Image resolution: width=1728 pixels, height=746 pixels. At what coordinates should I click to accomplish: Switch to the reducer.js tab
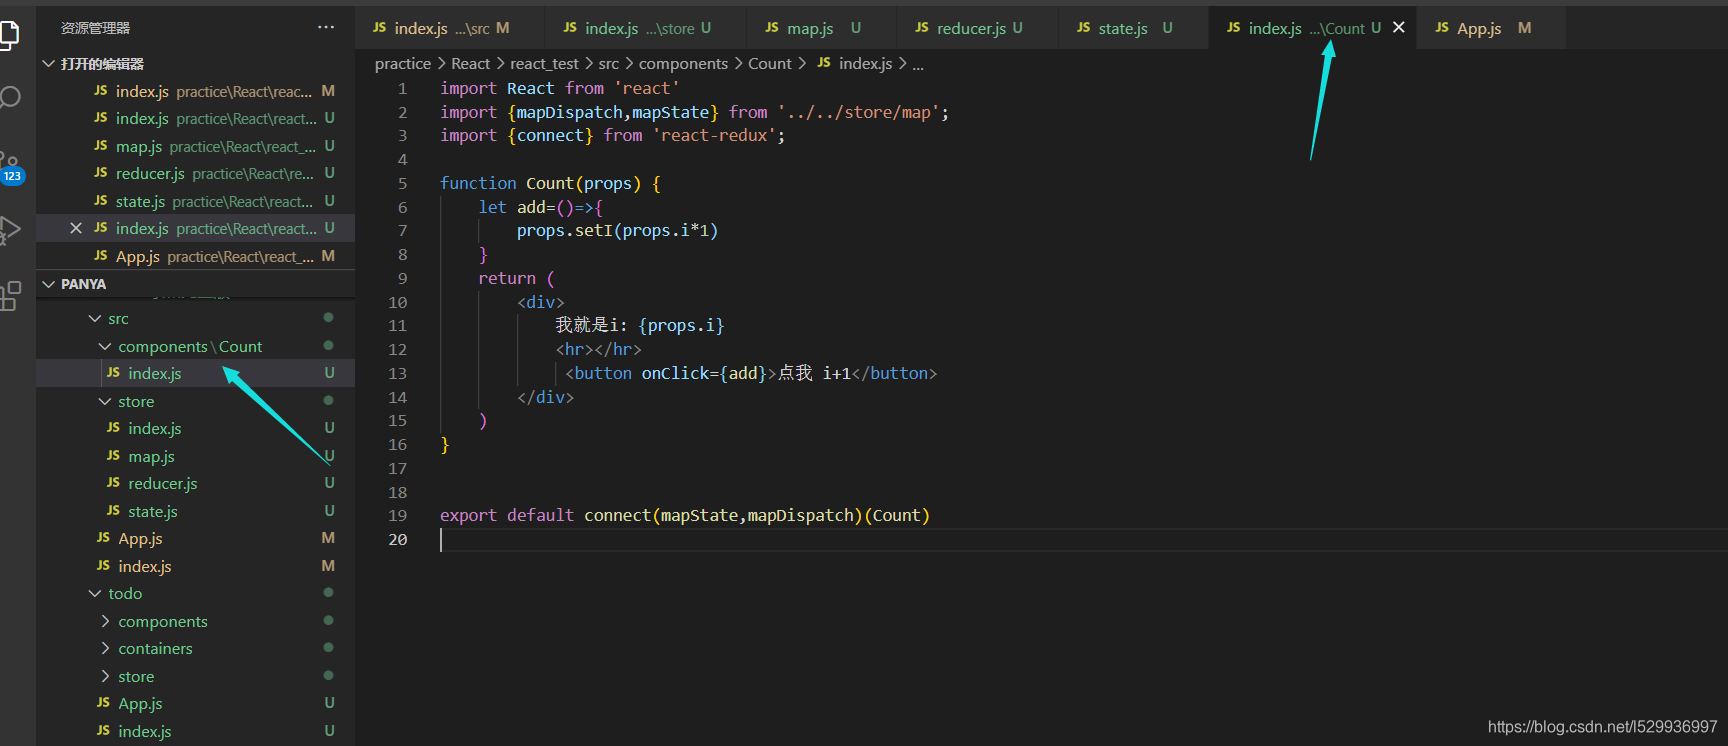point(977,28)
